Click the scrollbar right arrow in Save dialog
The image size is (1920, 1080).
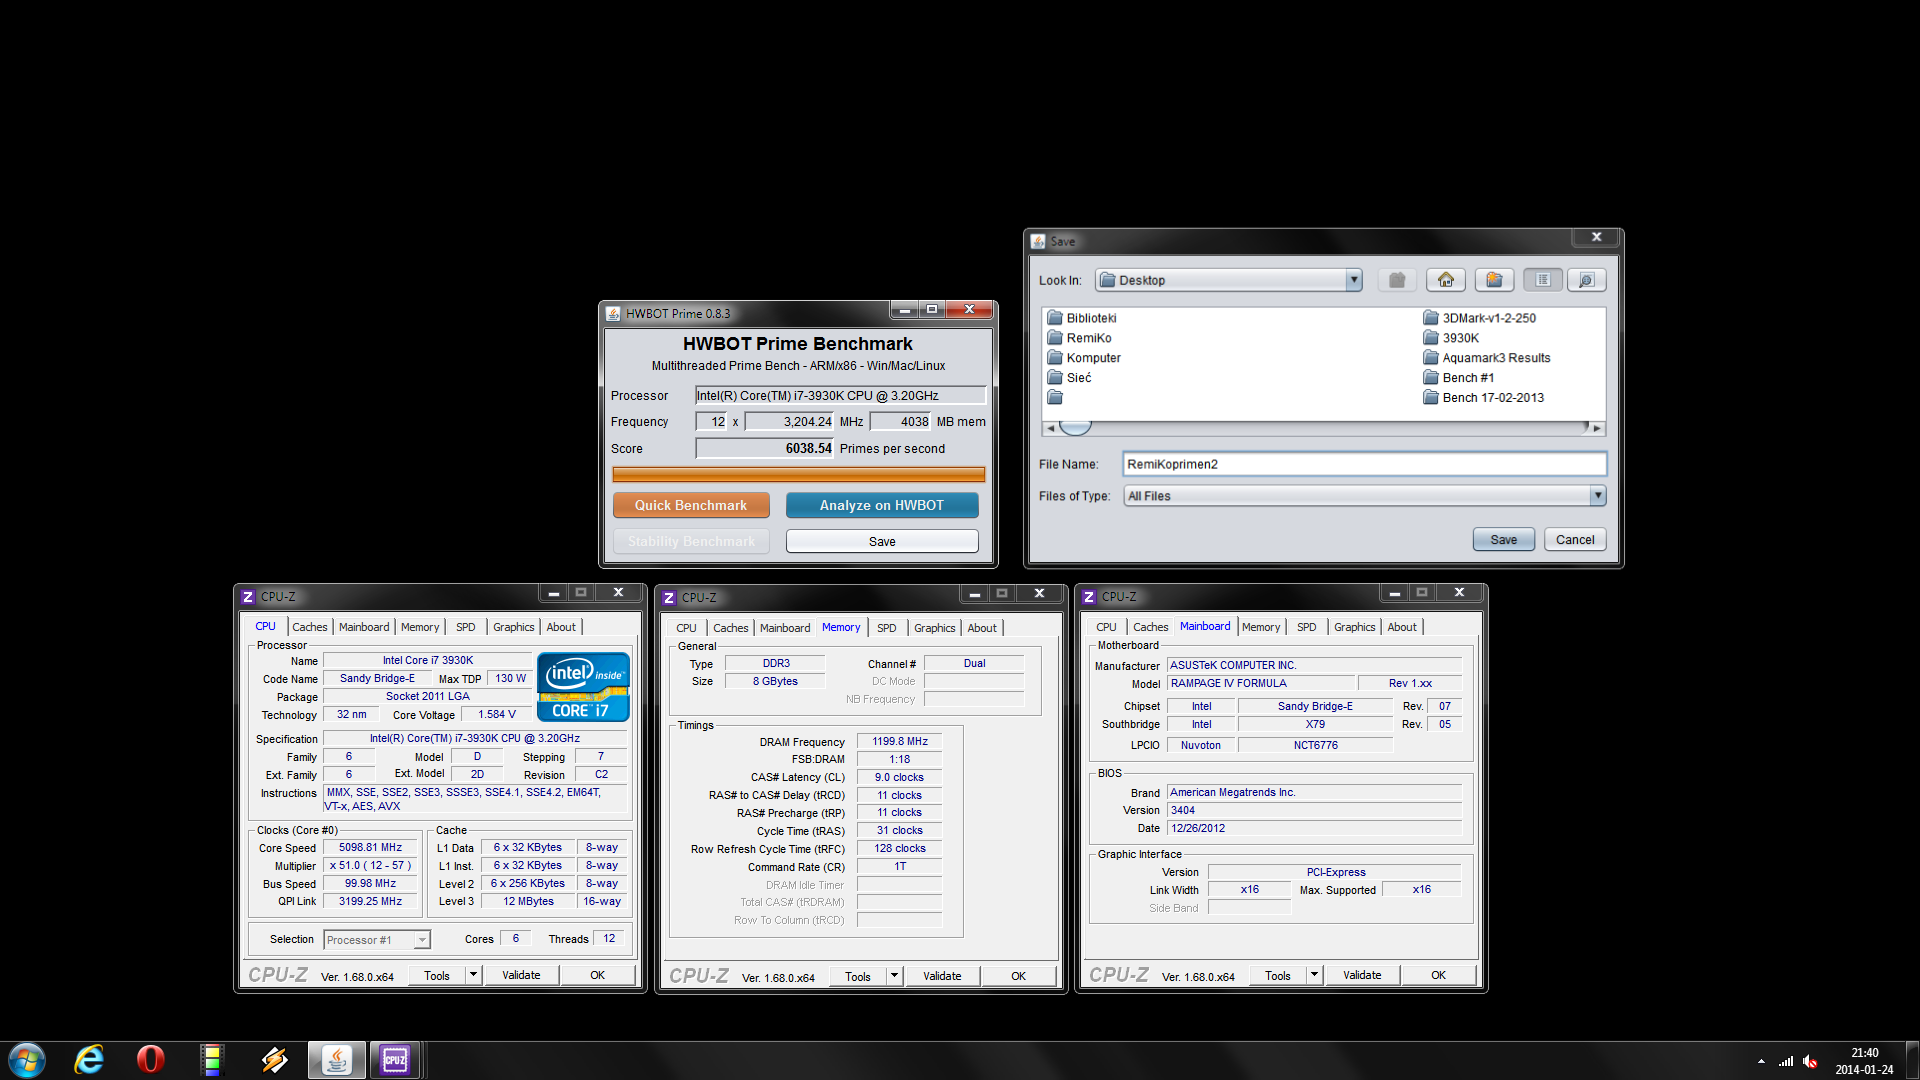pos(1597,428)
